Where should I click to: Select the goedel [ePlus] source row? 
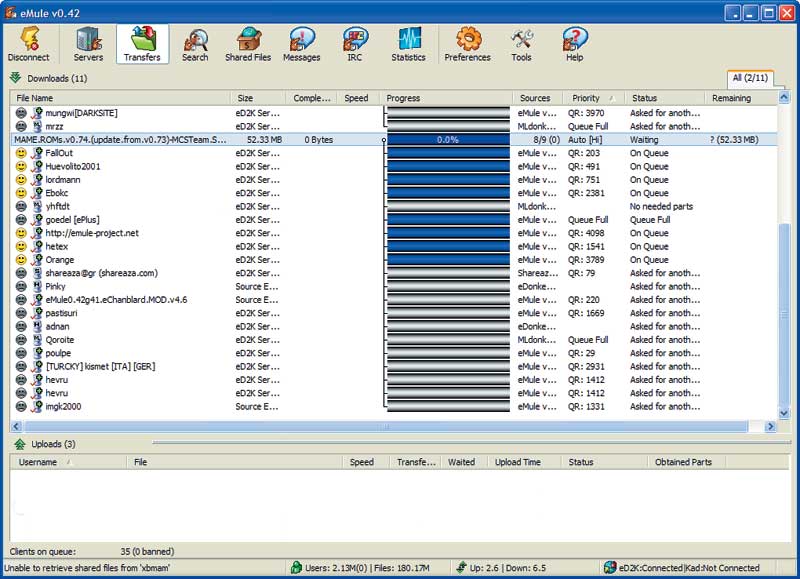394,220
